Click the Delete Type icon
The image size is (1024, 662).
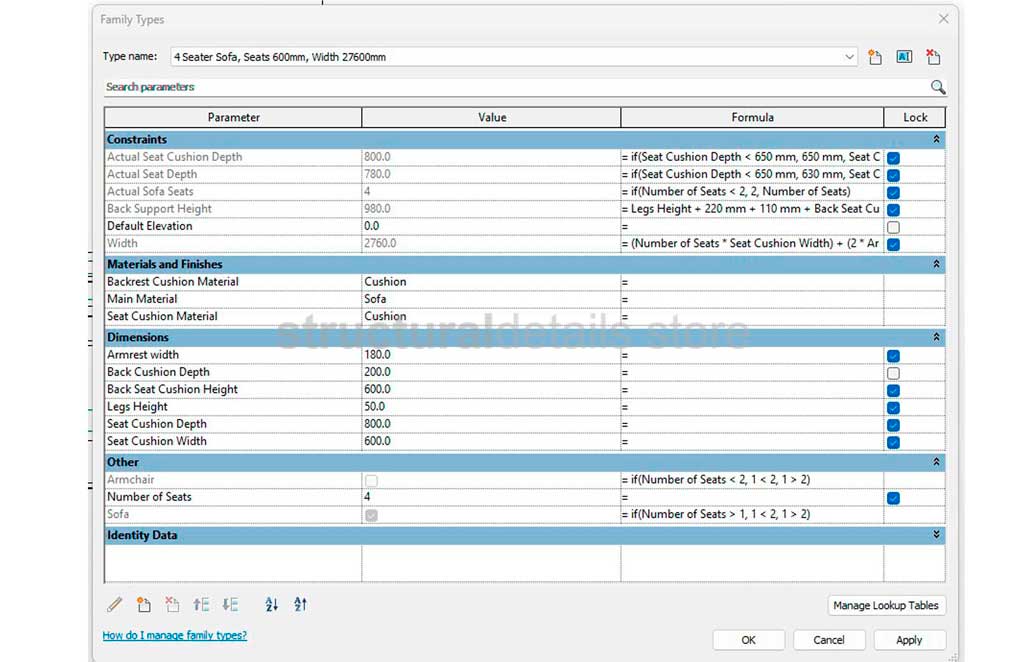(x=933, y=57)
